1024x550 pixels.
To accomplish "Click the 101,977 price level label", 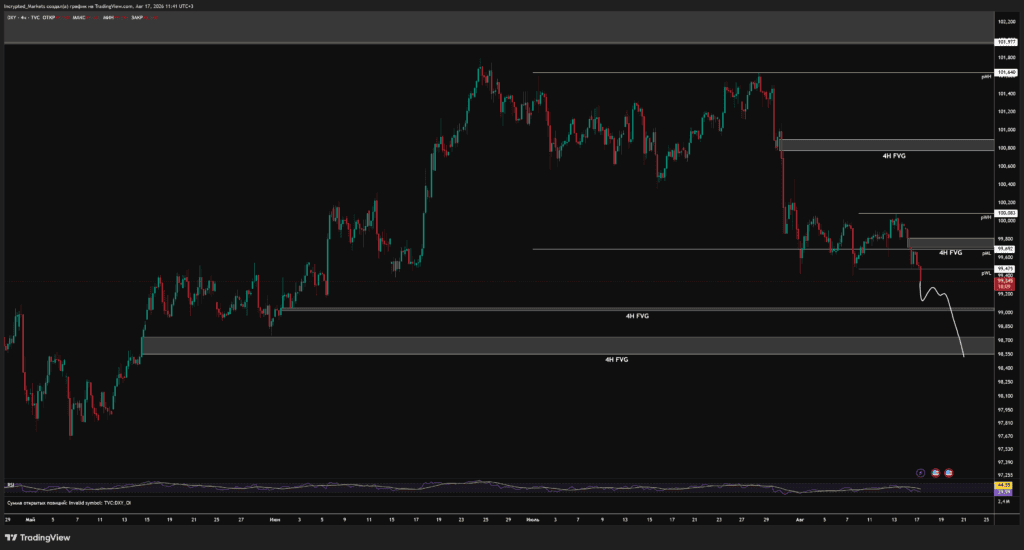I will pos(1006,42).
